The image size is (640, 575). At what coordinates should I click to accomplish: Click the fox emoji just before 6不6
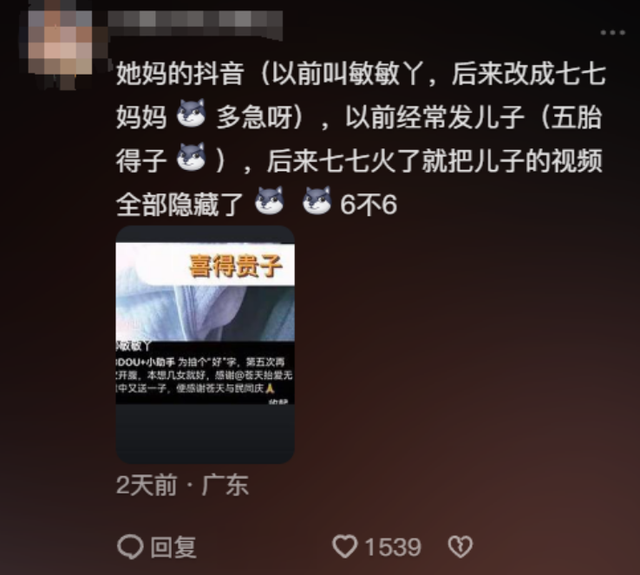click(317, 200)
